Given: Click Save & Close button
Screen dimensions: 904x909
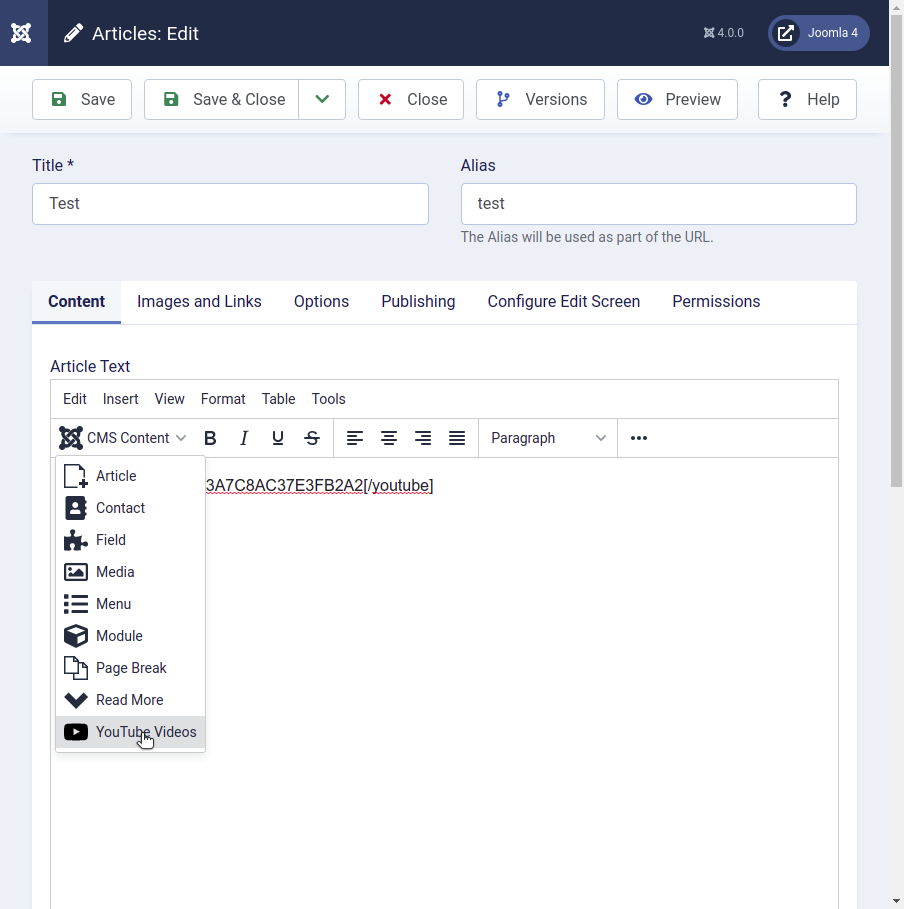Looking at the screenshot, I should tap(222, 100).
